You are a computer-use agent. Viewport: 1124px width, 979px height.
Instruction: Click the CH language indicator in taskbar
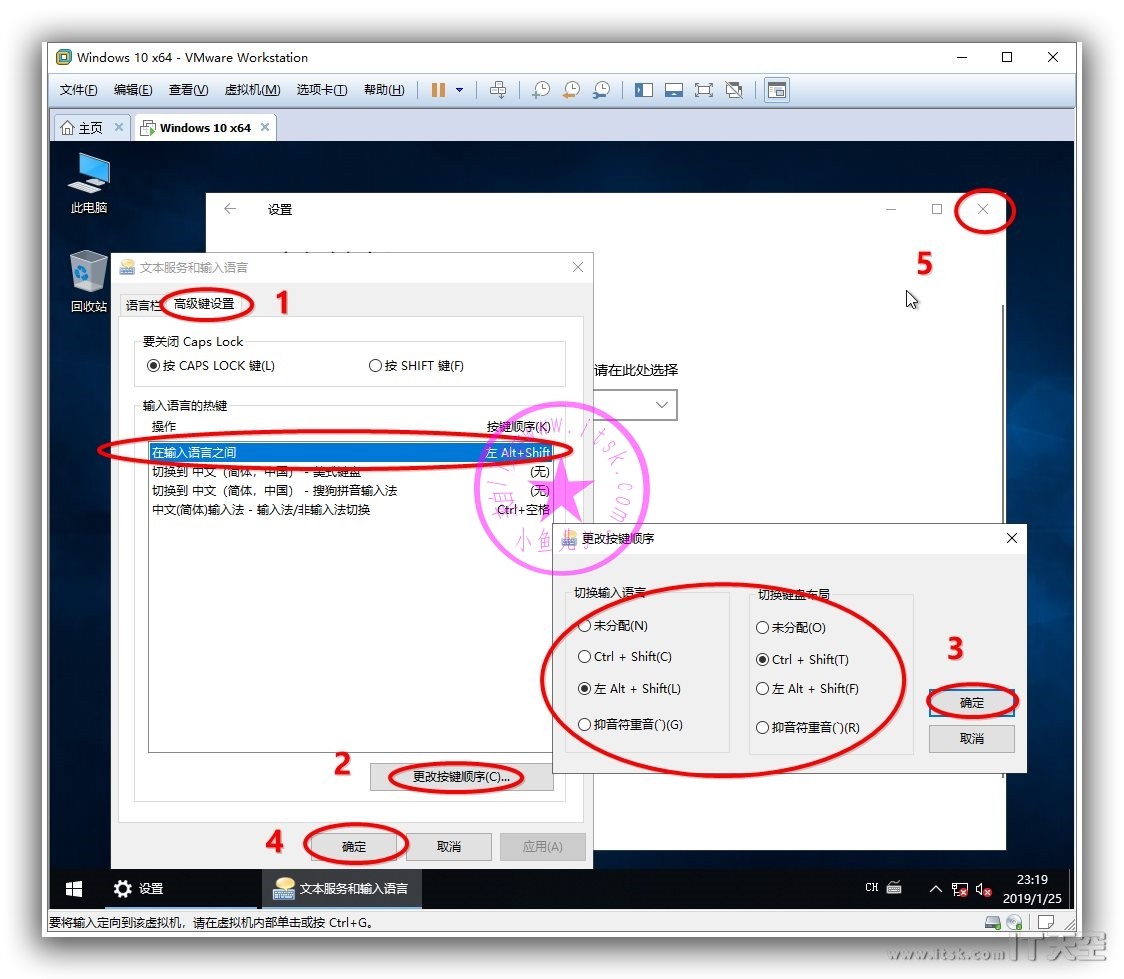coord(872,888)
